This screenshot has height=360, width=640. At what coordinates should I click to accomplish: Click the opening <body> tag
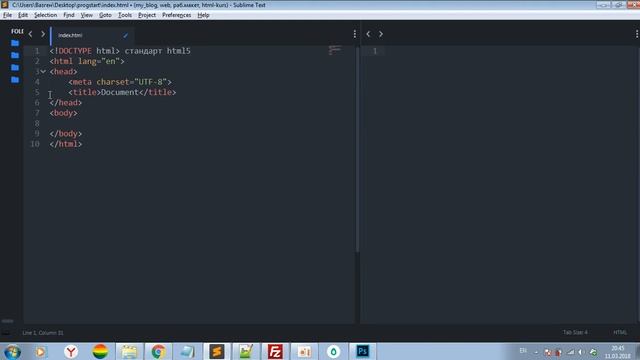point(63,113)
